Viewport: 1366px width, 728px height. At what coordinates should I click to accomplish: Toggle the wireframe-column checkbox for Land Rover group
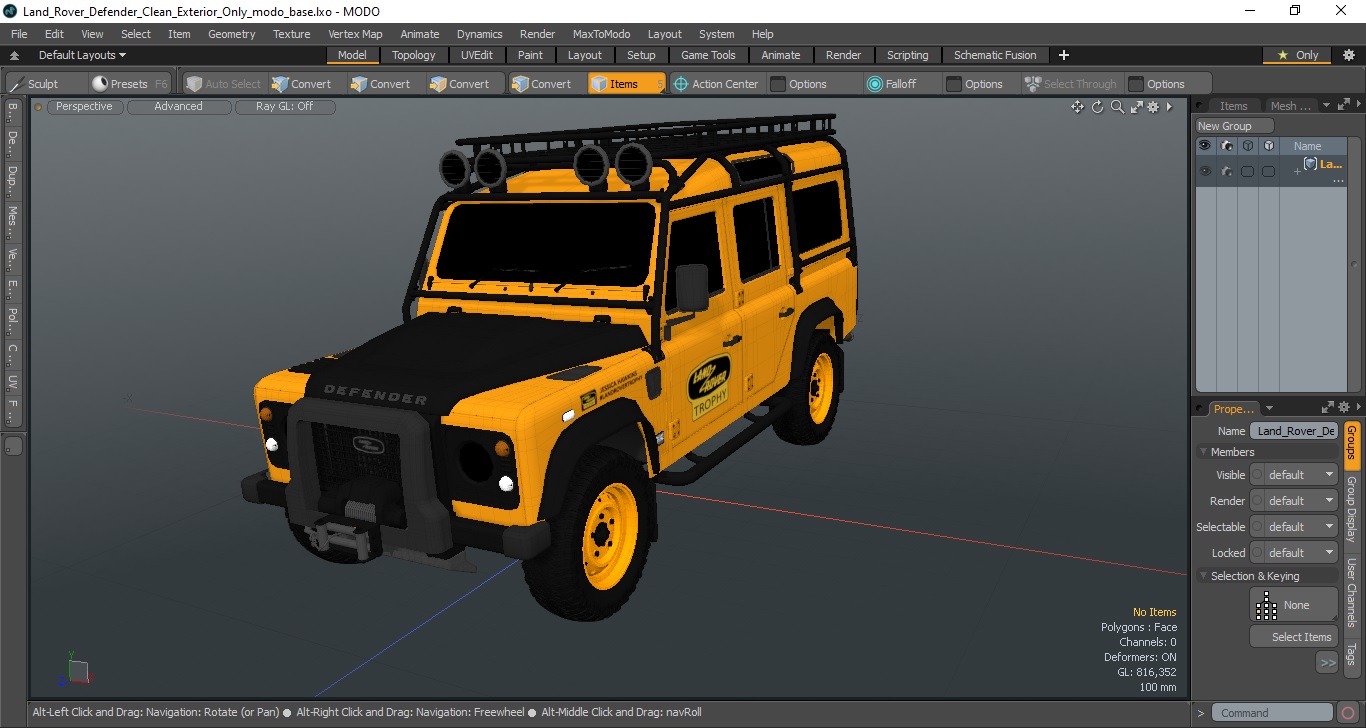[1247, 171]
